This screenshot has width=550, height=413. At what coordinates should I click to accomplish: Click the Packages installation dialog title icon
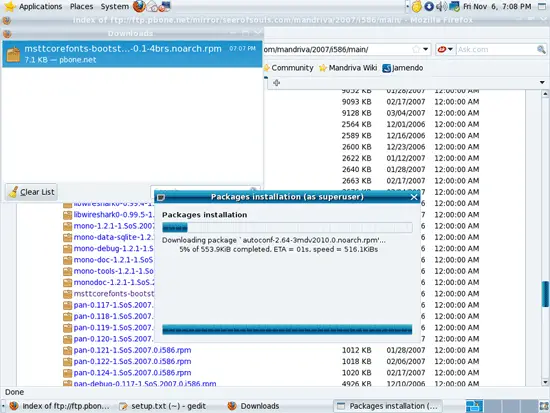161,198
